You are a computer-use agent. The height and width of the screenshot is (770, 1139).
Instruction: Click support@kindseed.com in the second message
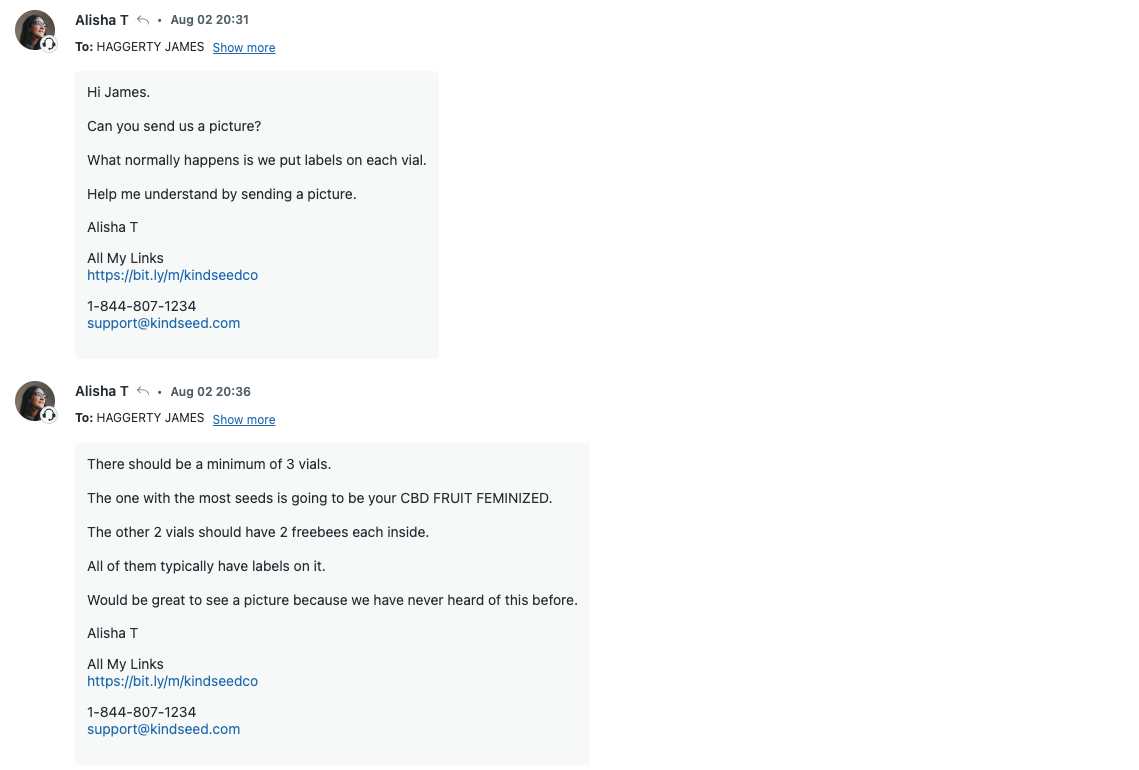pos(163,729)
